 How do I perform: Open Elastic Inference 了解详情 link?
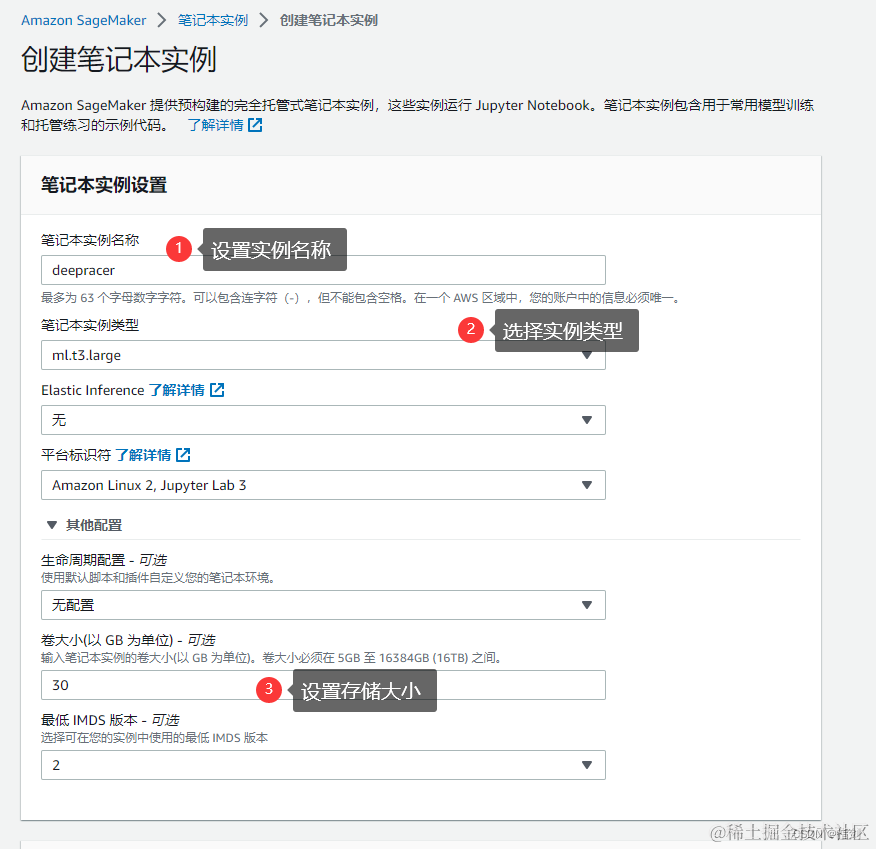click(x=177, y=390)
